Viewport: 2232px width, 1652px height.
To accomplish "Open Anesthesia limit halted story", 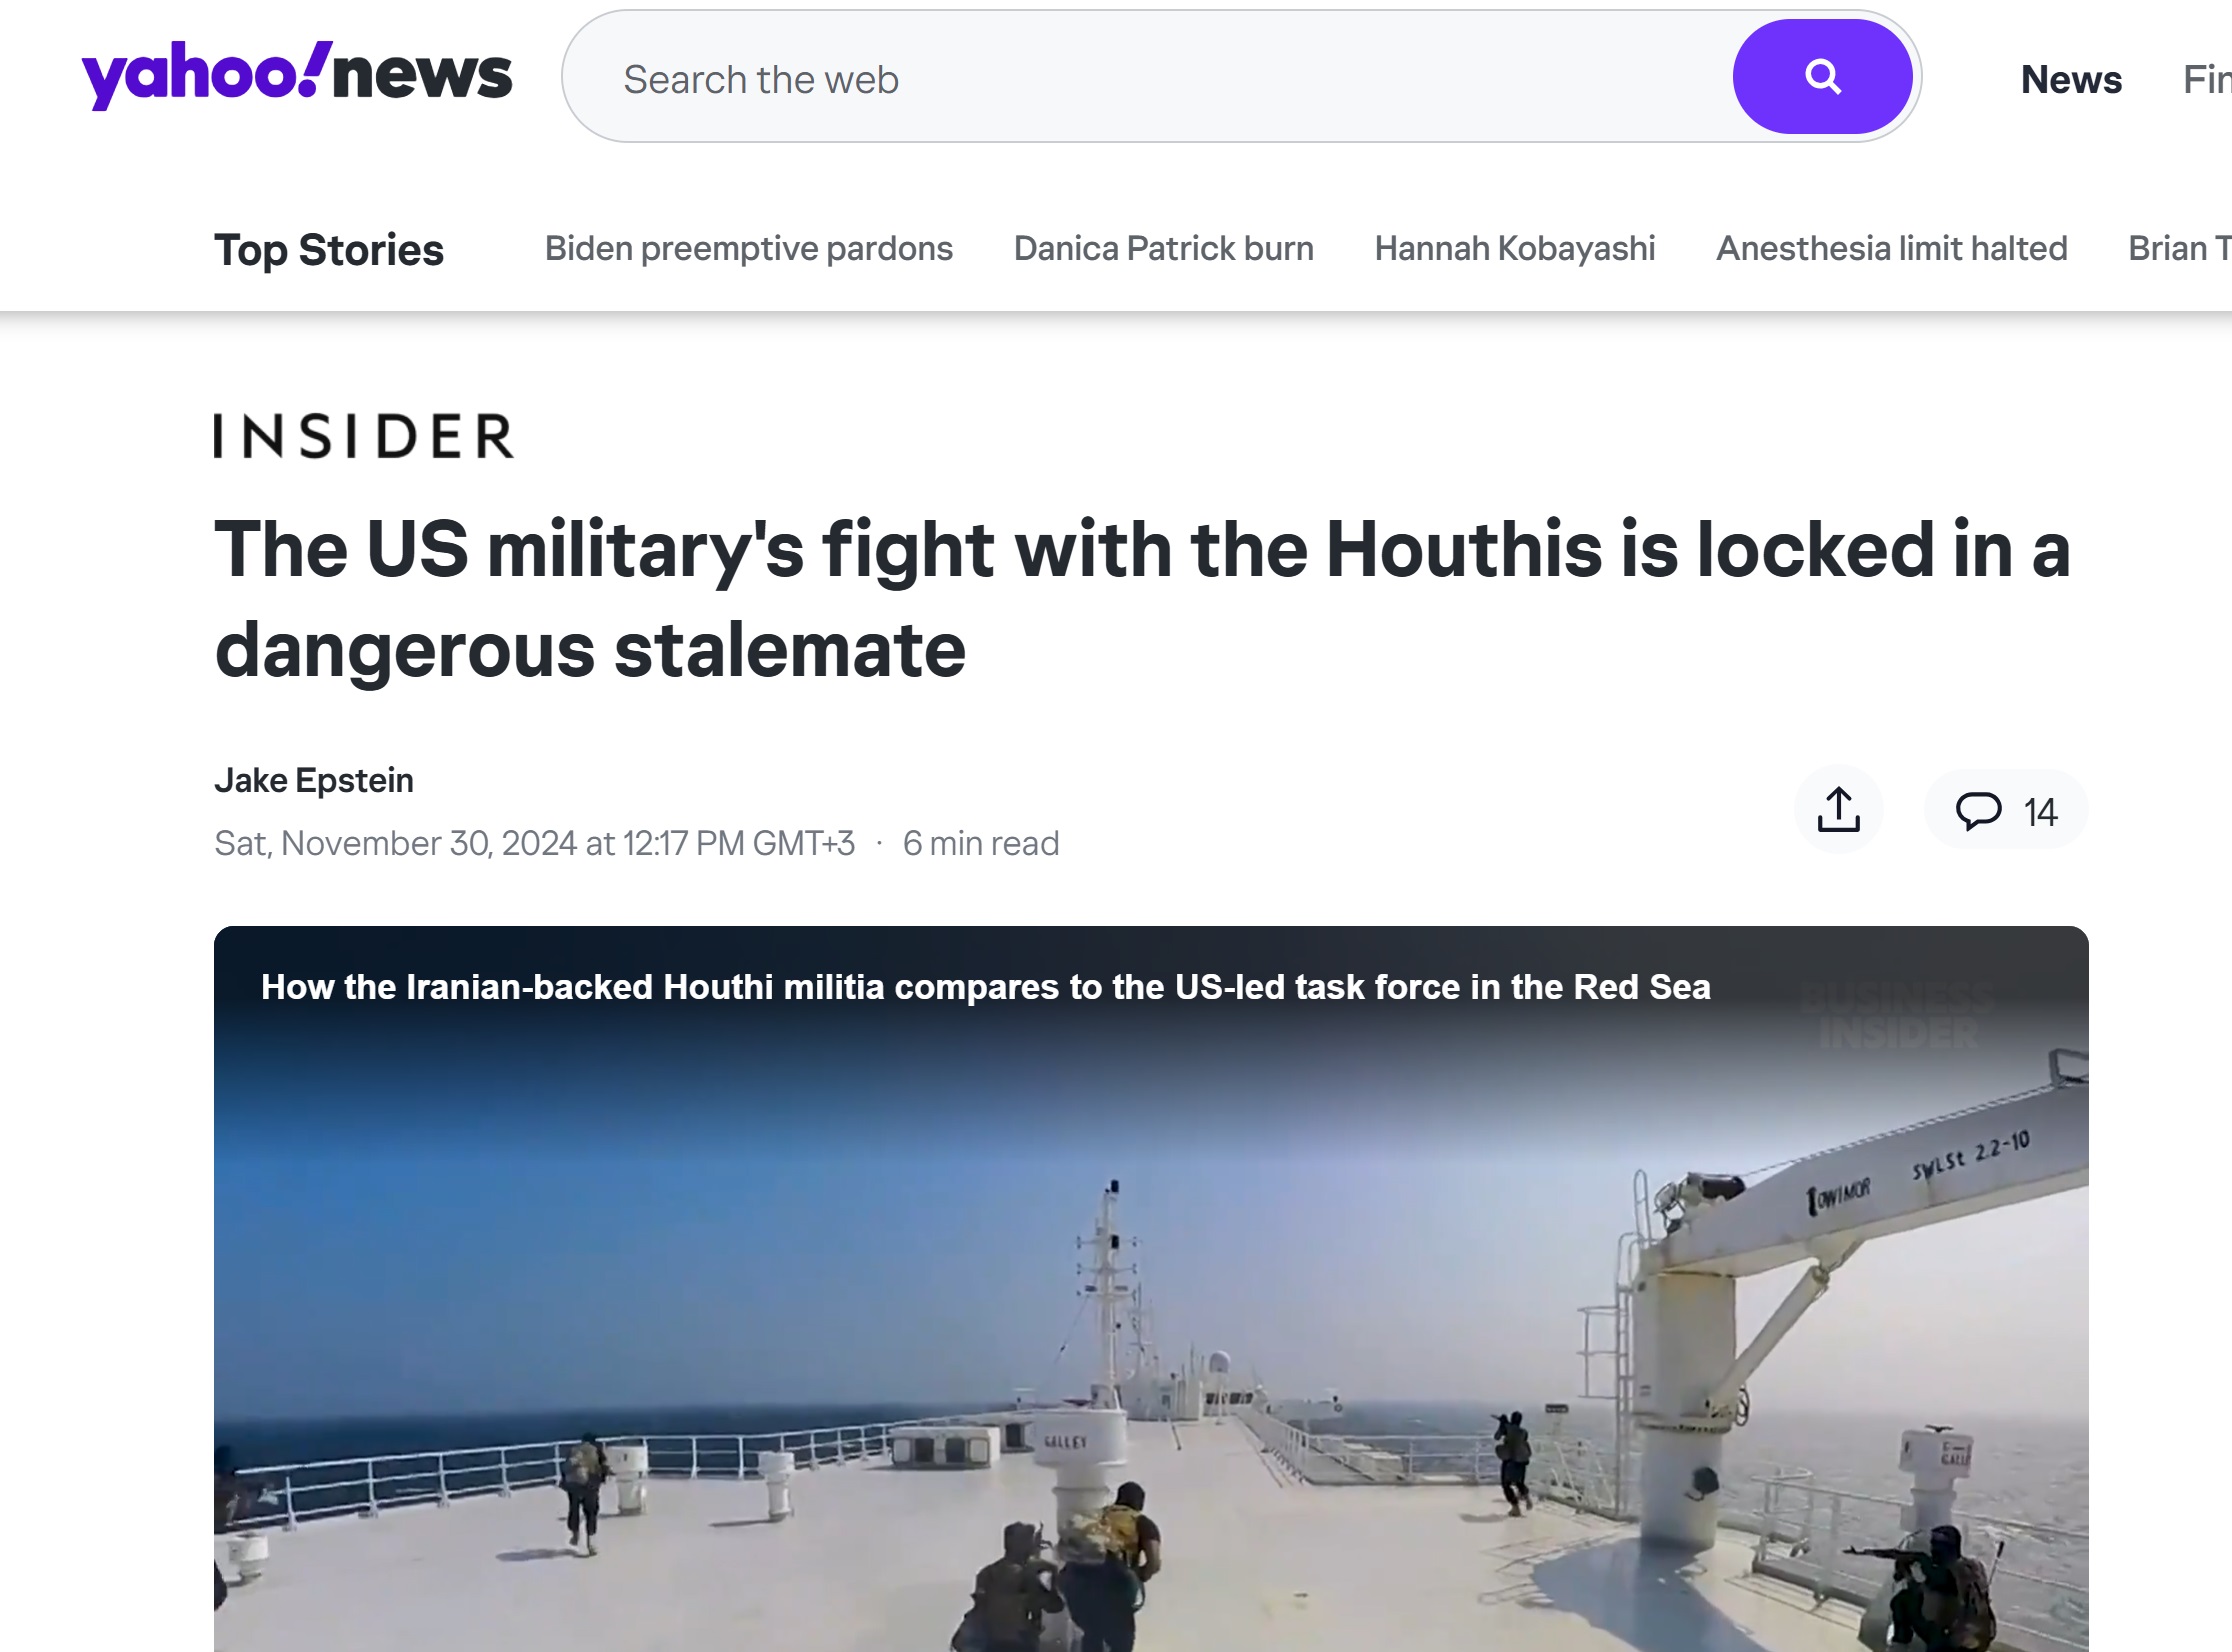I will (x=1892, y=248).
